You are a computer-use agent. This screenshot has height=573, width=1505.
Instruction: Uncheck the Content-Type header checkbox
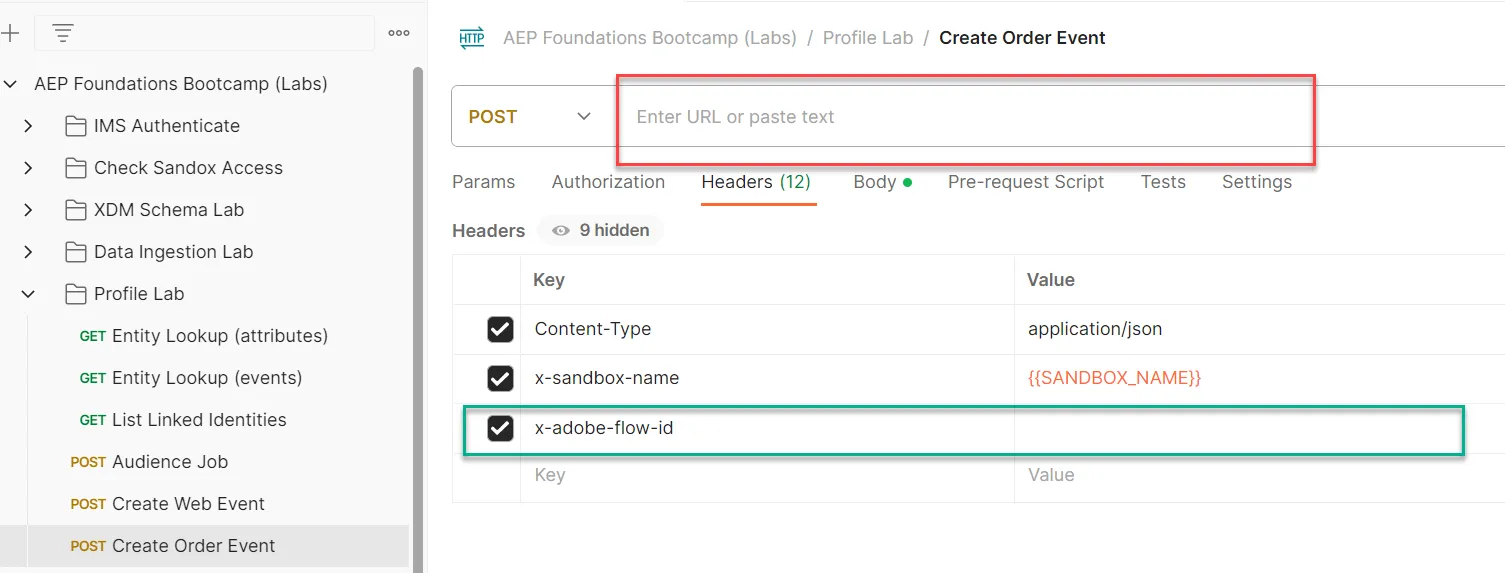pyautogui.click(x=500, y=329)
